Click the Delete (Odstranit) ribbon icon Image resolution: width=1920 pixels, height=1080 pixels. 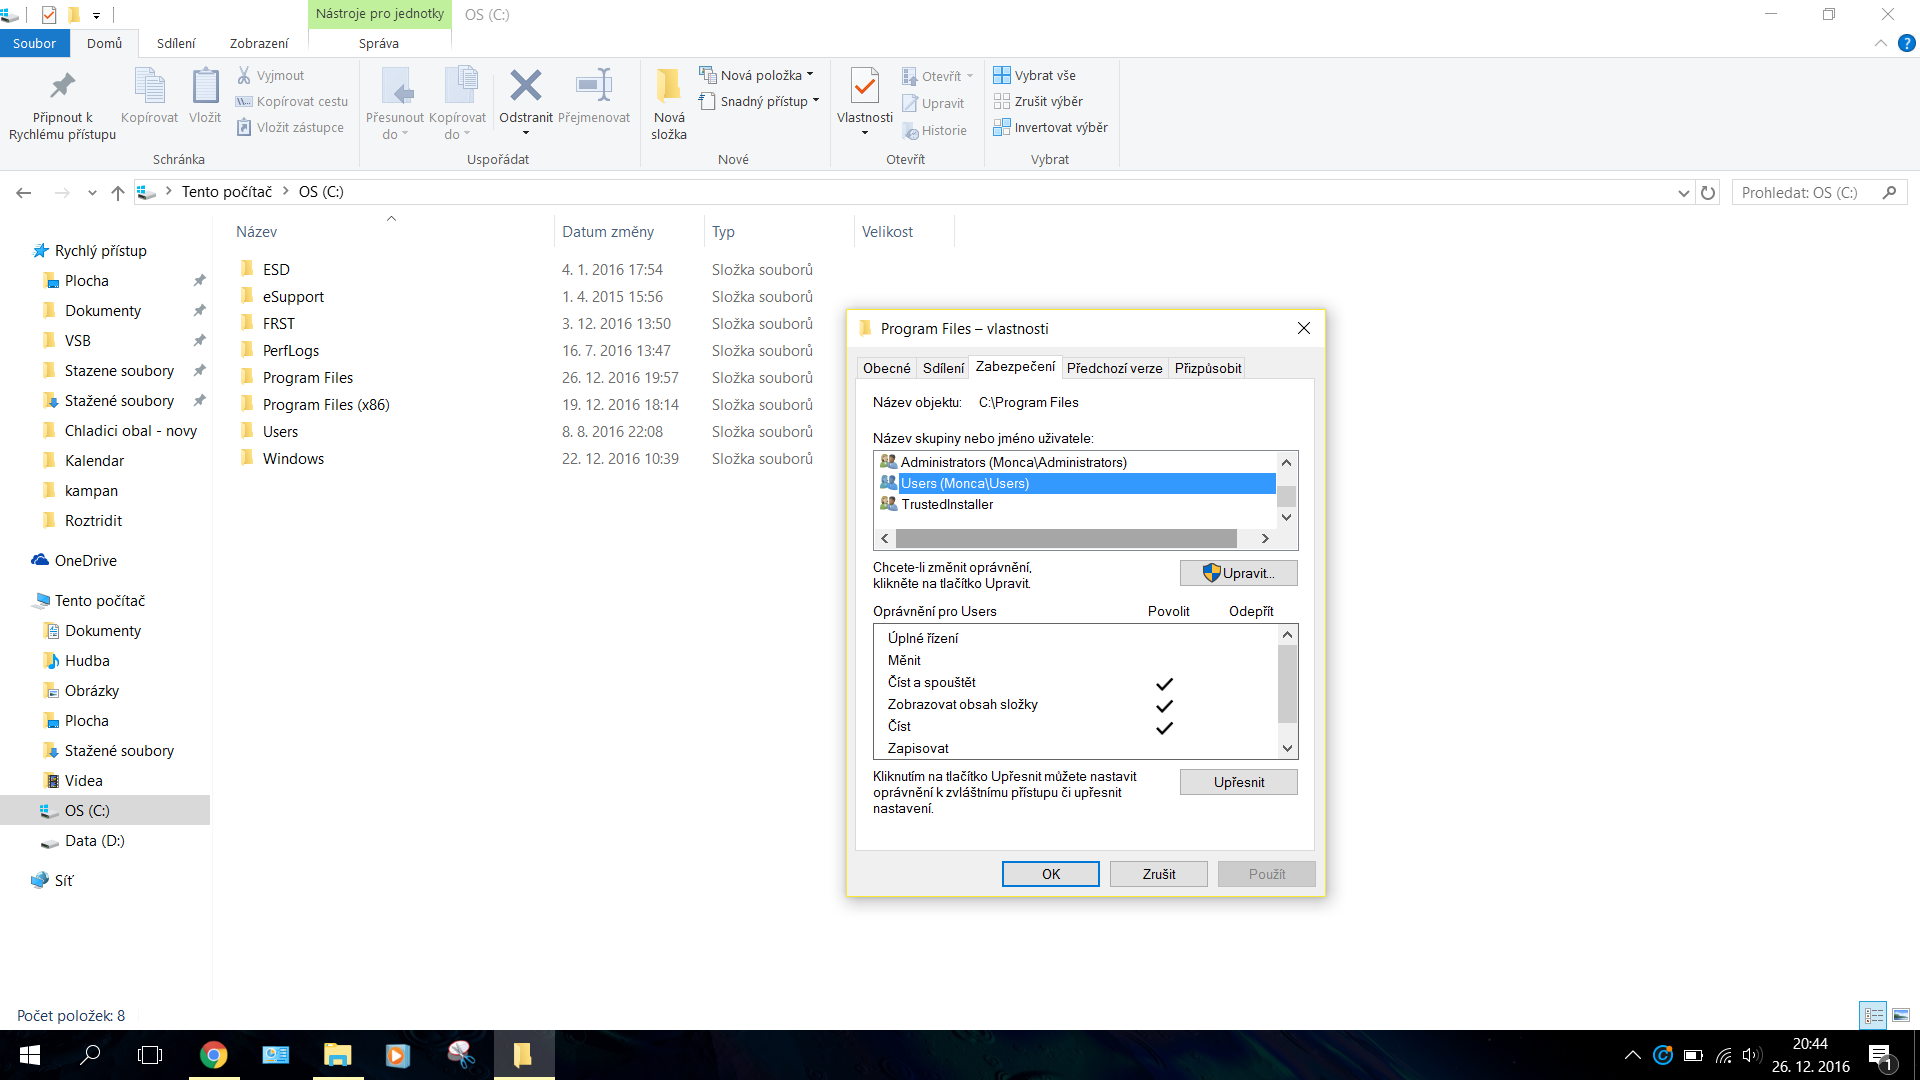click(x=525, y=87)
